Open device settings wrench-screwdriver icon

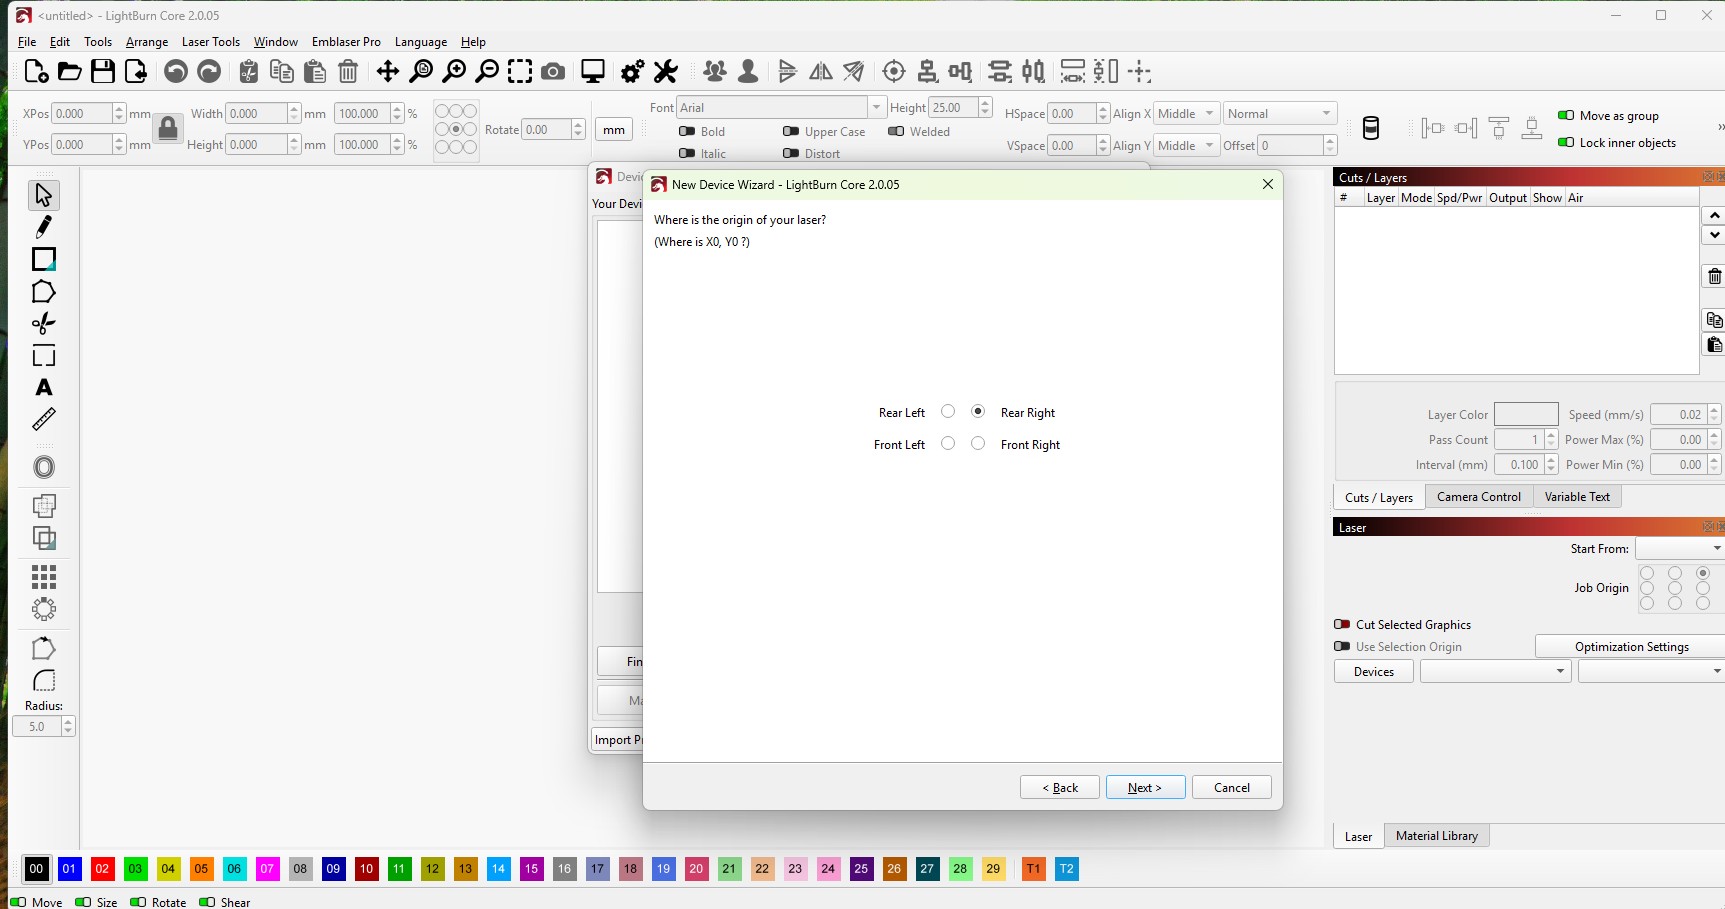[666, 71]
